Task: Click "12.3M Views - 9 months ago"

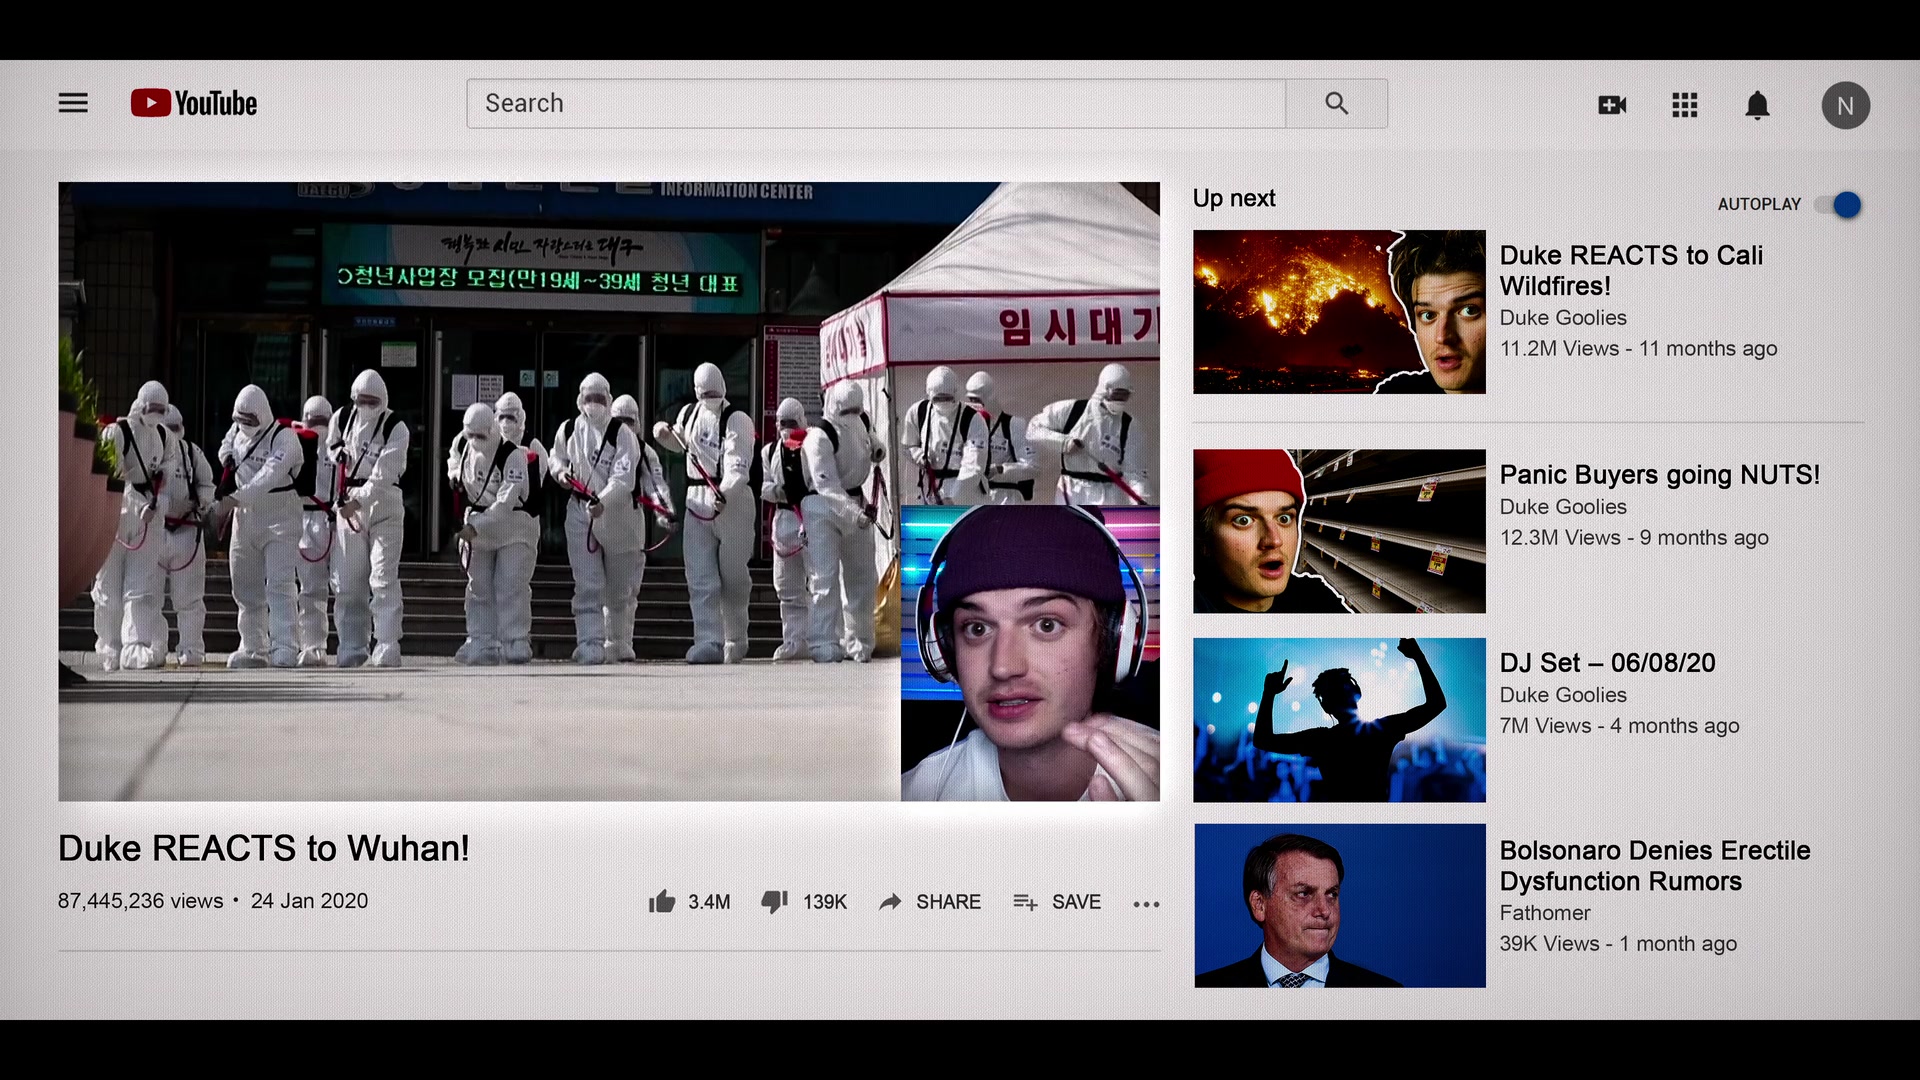Action: (x=1634, y=537)
